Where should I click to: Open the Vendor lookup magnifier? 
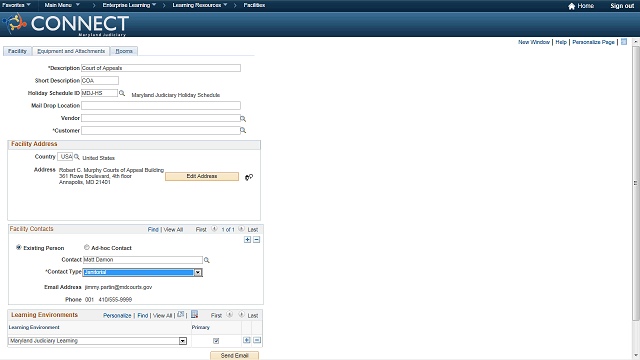pyautogui.click(x=243, y=119)
